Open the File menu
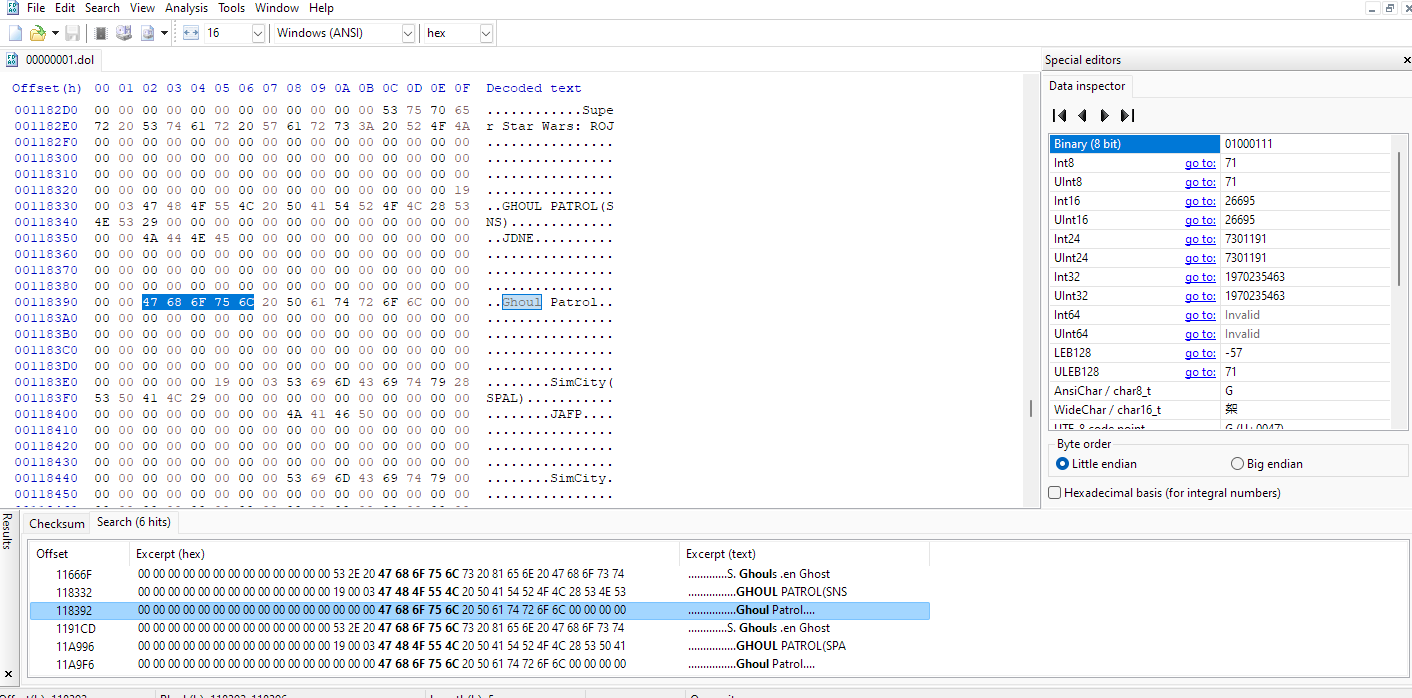 [36, 8]
